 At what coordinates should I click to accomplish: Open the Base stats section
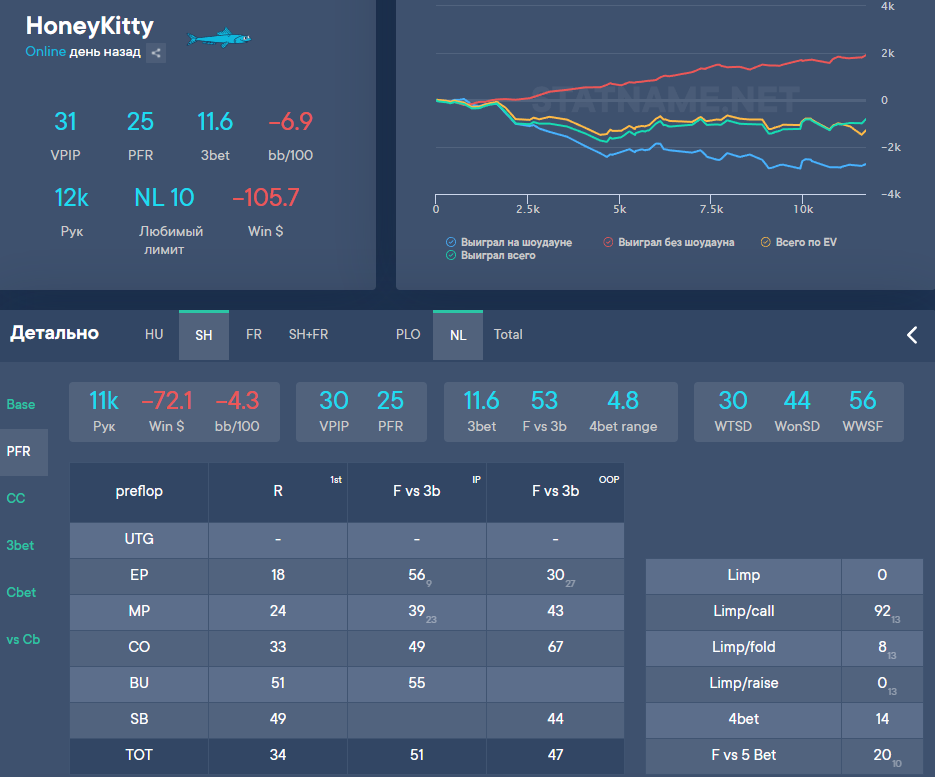tap(21, 405)
